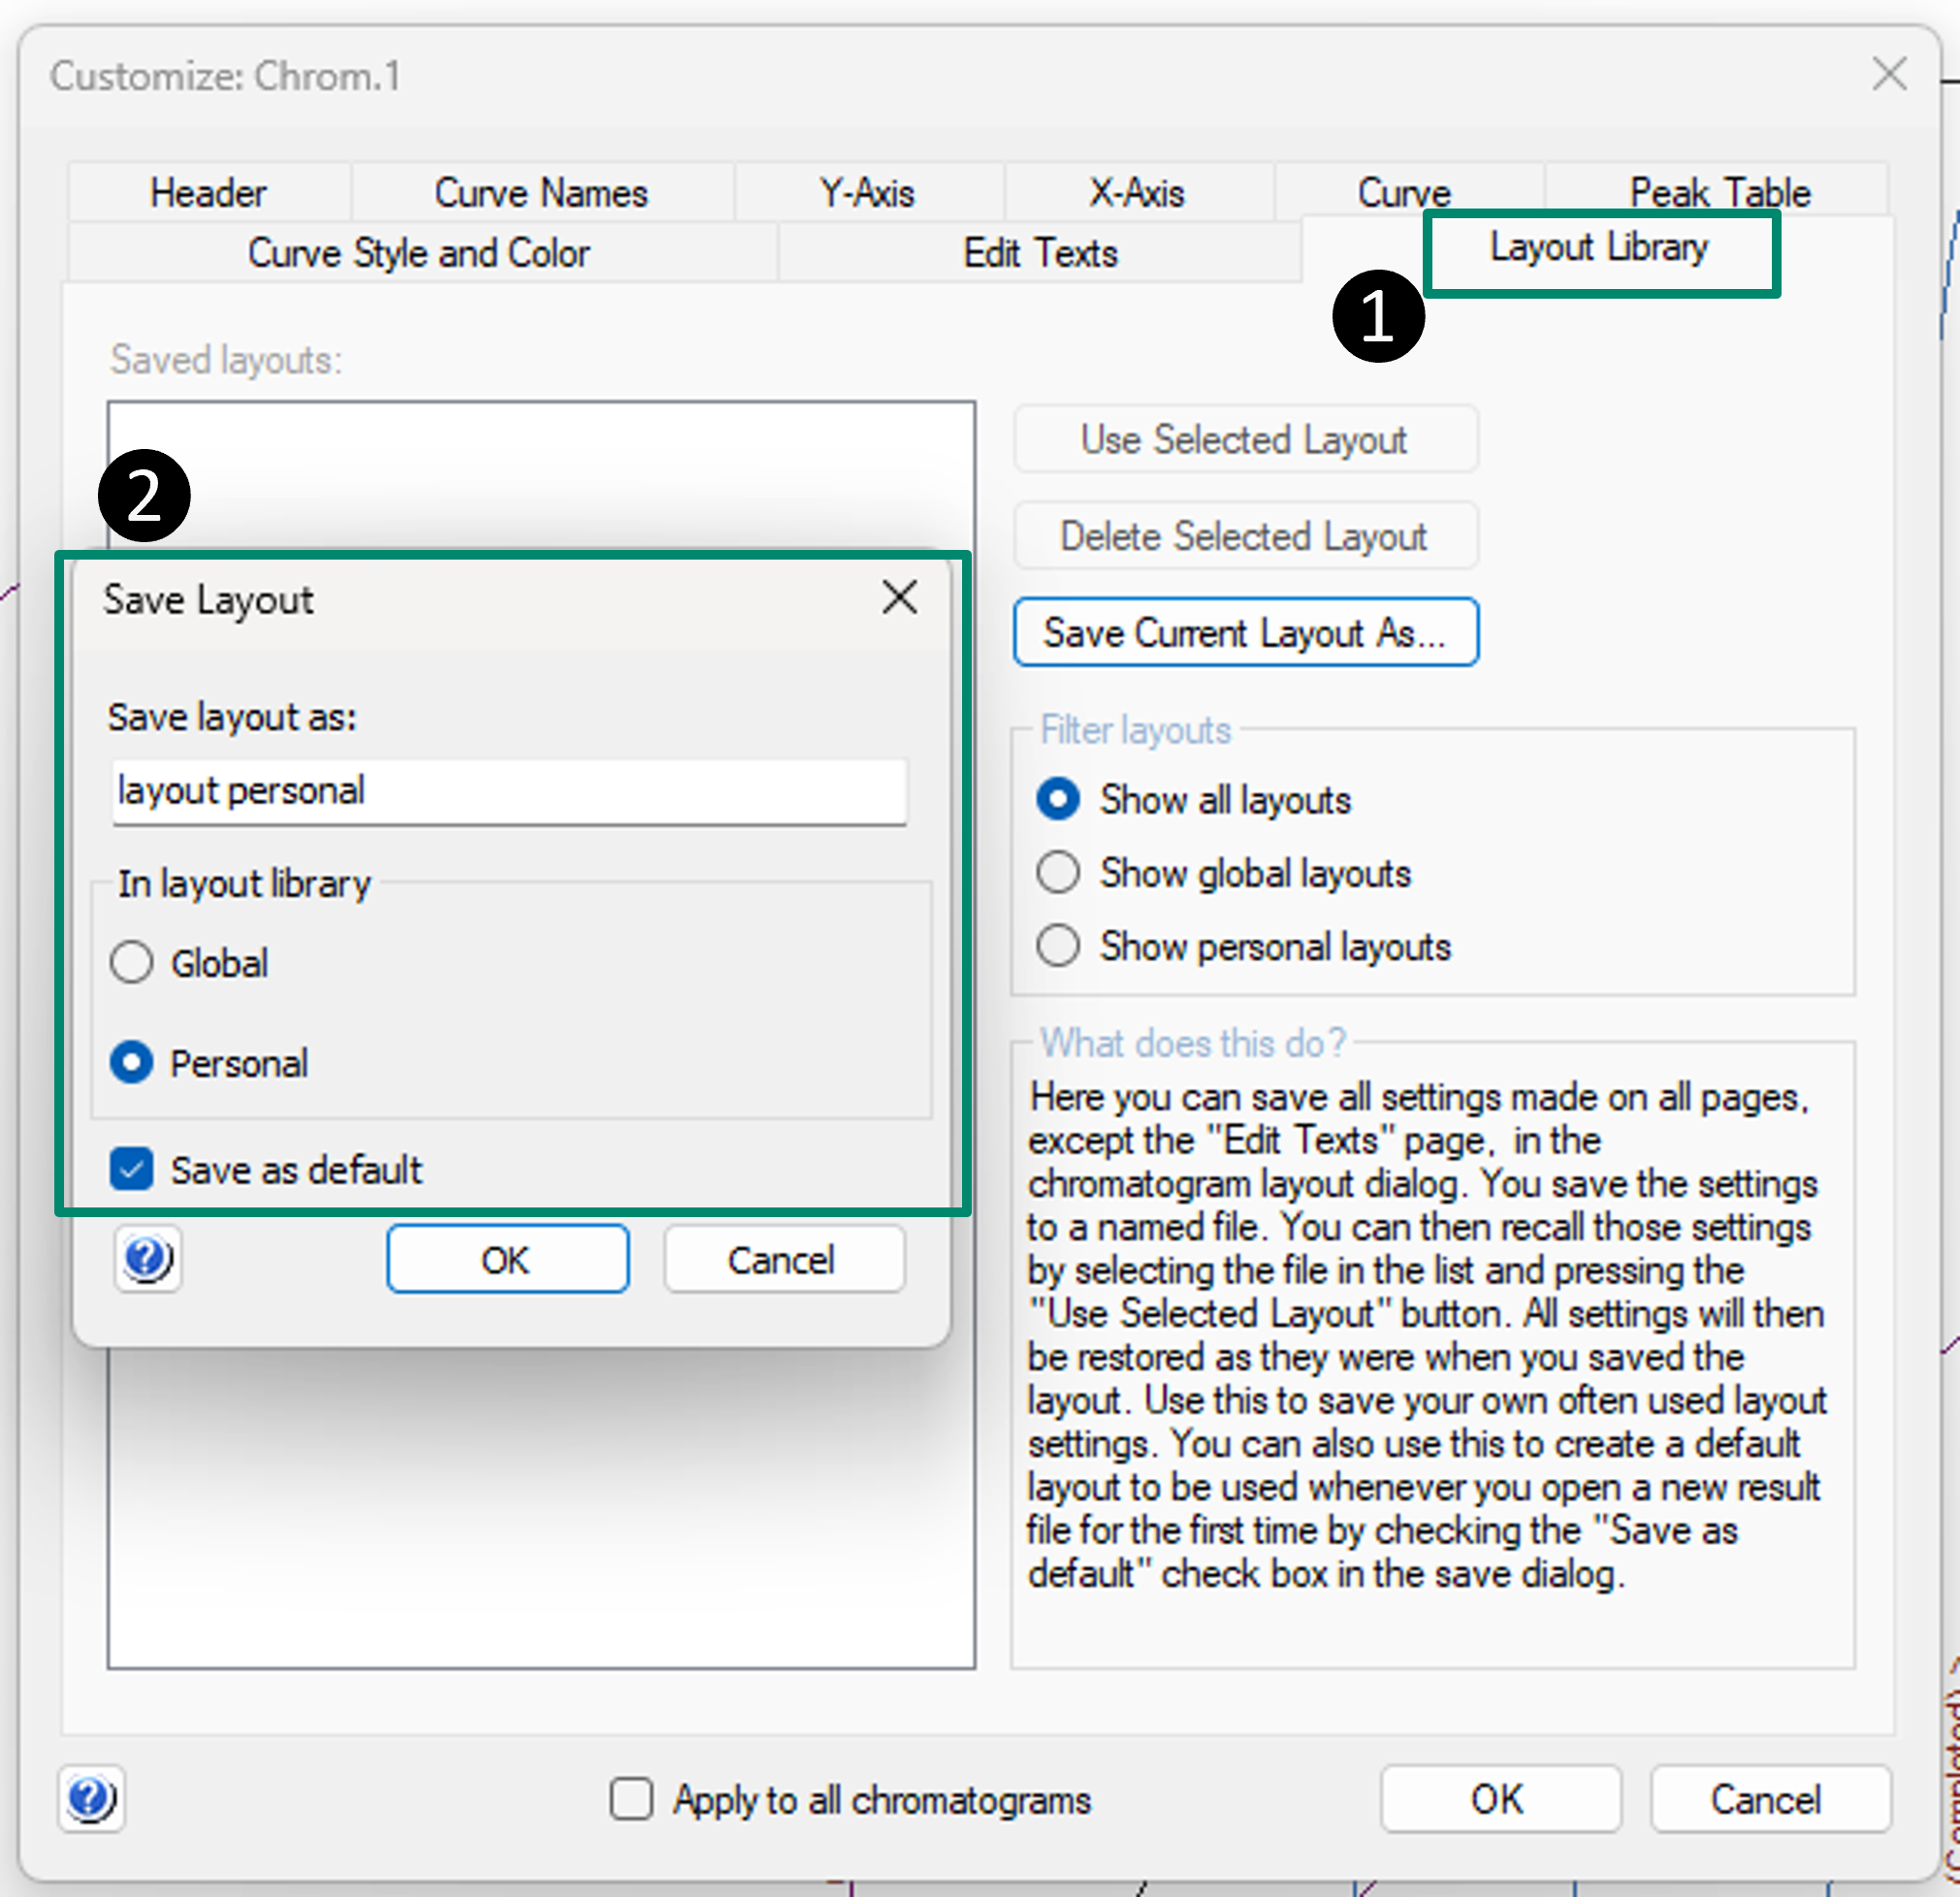
Task: Uncheck Save as default checkbox
Action: (x=132, y=1168)
